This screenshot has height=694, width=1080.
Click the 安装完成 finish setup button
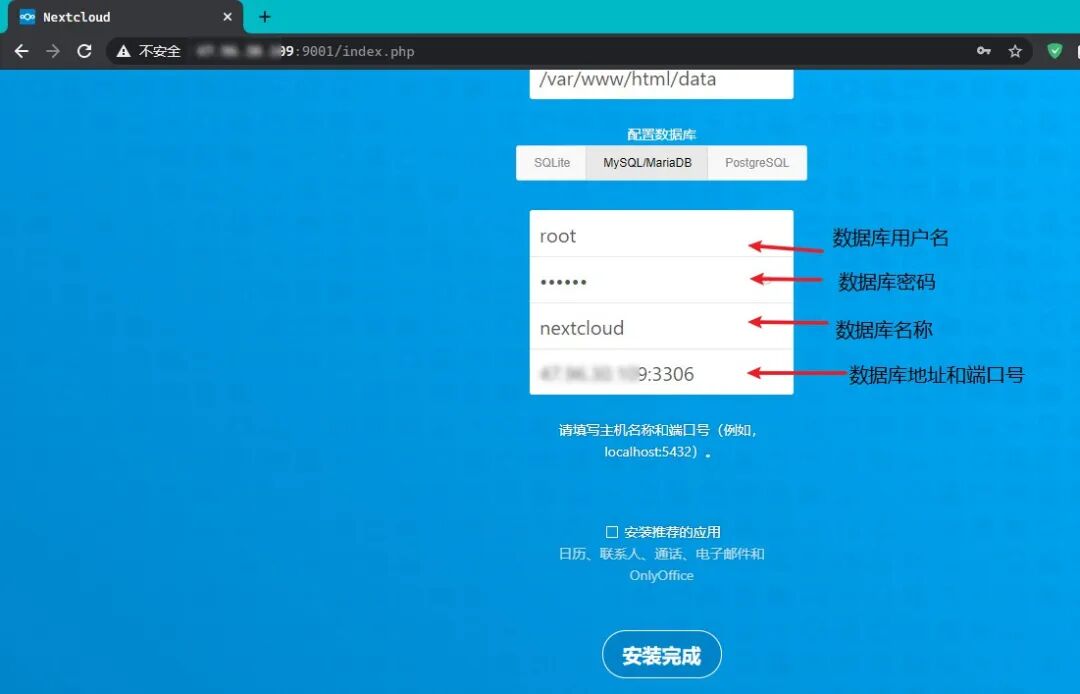(661, 655)
